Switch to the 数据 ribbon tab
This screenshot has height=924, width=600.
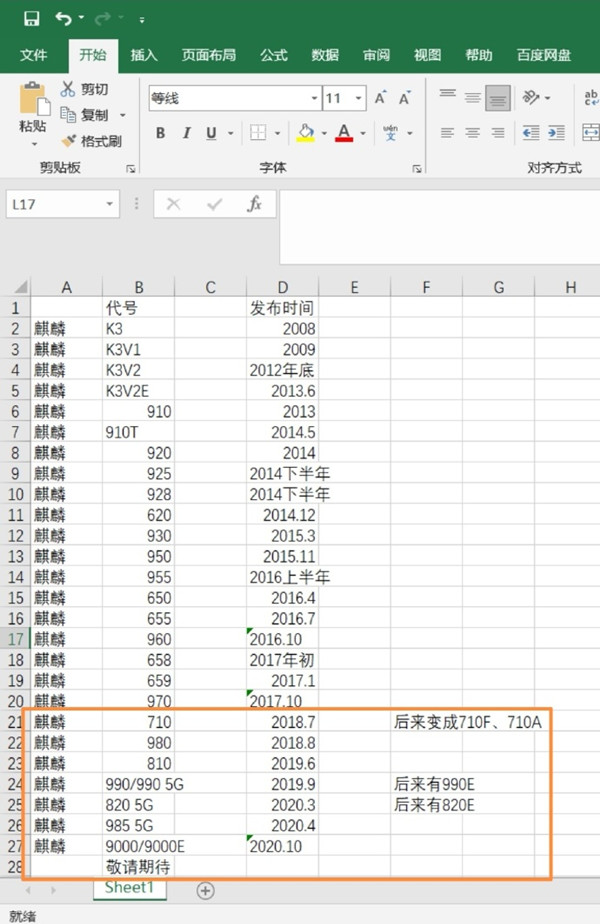click(325, 55)
